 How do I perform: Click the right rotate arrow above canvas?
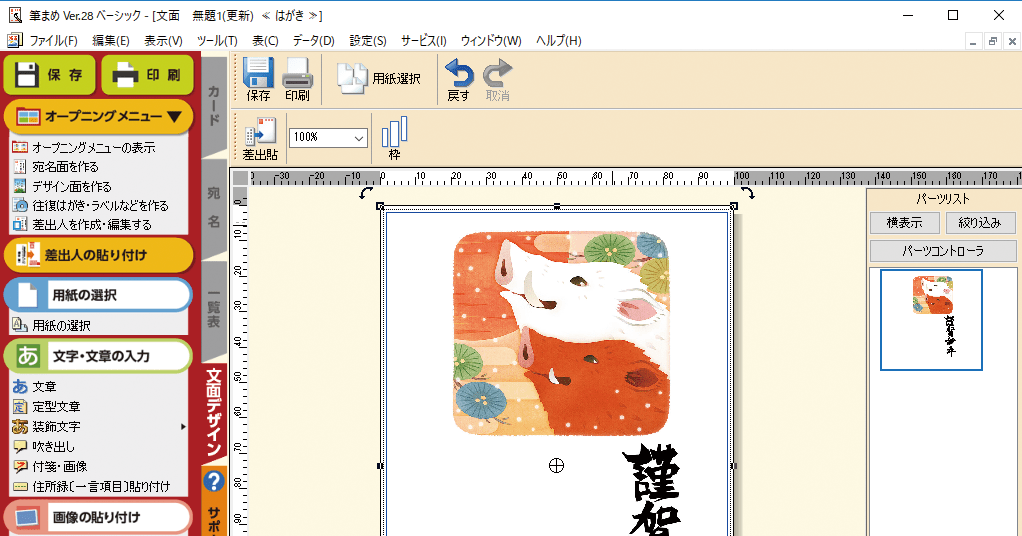[747, 192]
